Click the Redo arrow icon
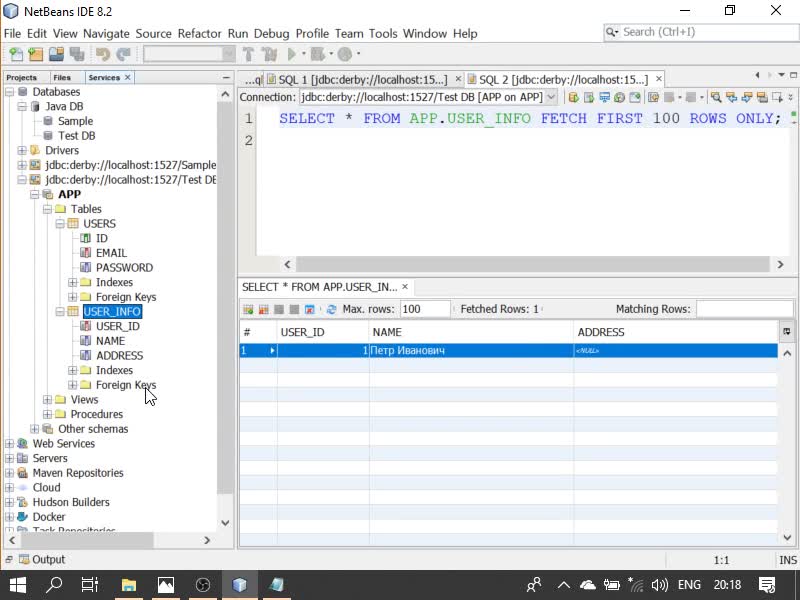Image resolution: width=800 pixels, height=600 pixels. [123, 54]
